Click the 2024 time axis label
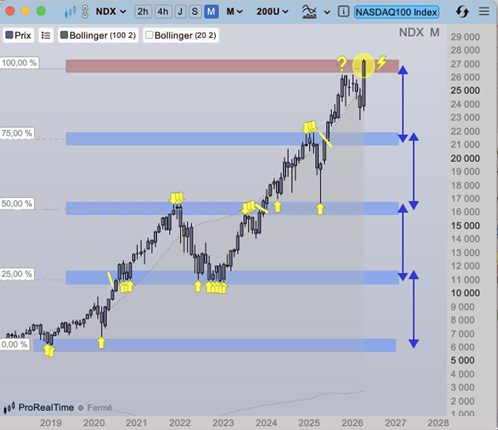498x430 pixels. tap(266, 423)
